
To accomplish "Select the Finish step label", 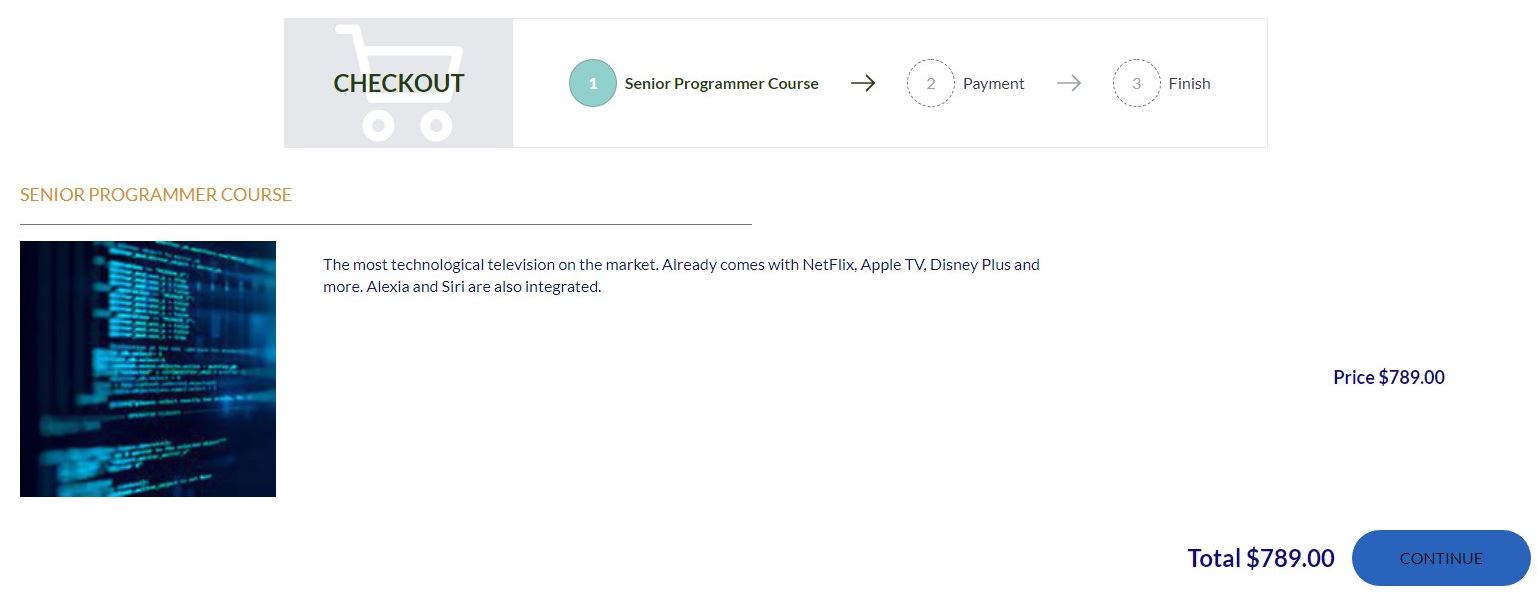I will click(1189, 83).
